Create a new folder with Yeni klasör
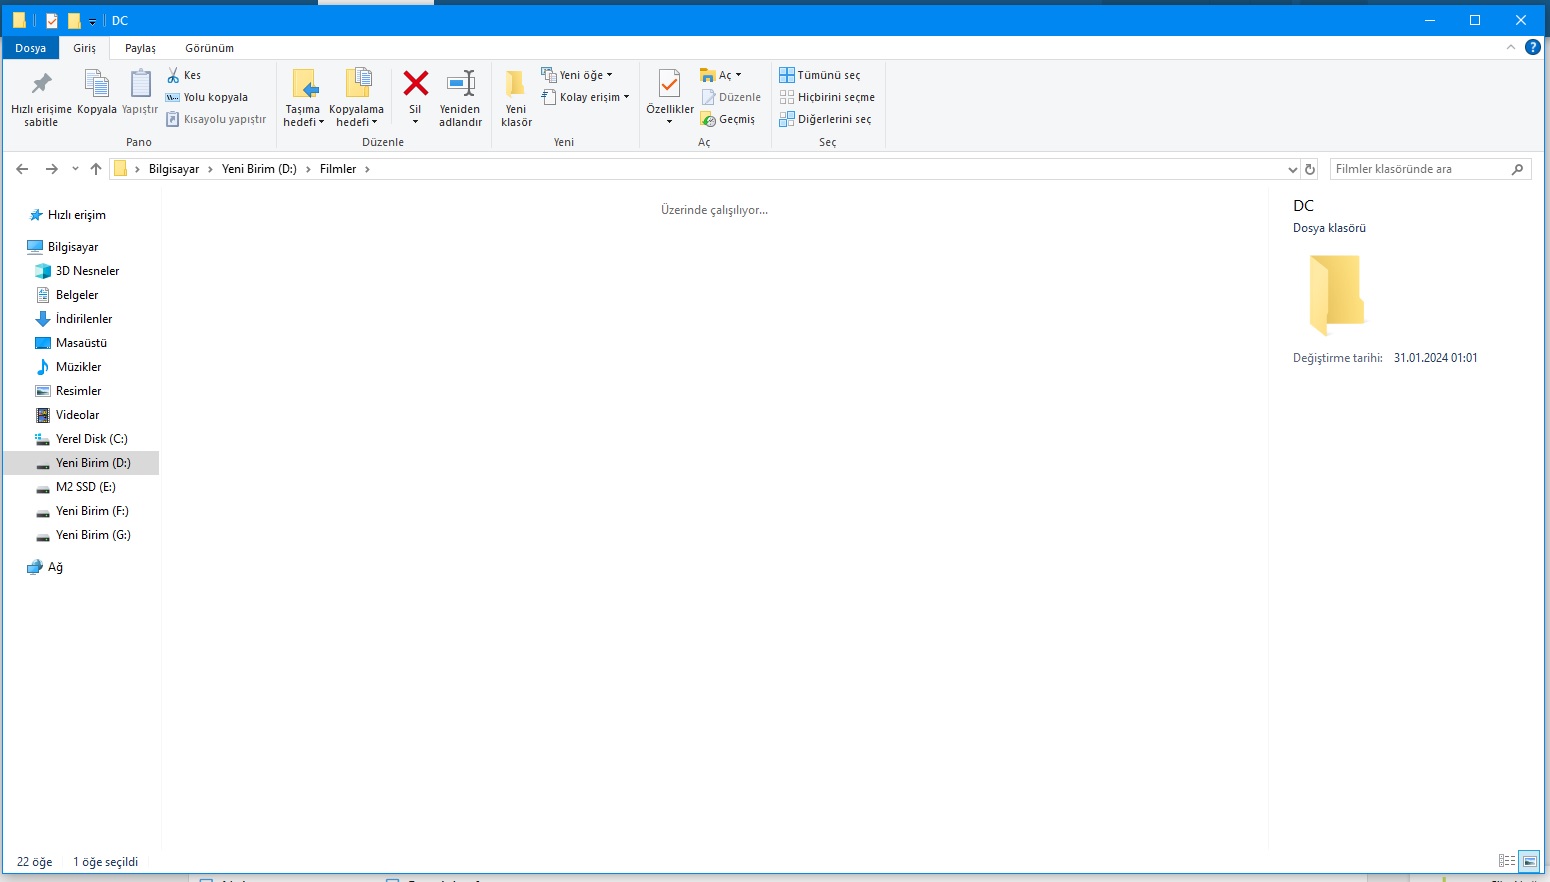Screen dimensions: 1550x882 pos(516,97)
